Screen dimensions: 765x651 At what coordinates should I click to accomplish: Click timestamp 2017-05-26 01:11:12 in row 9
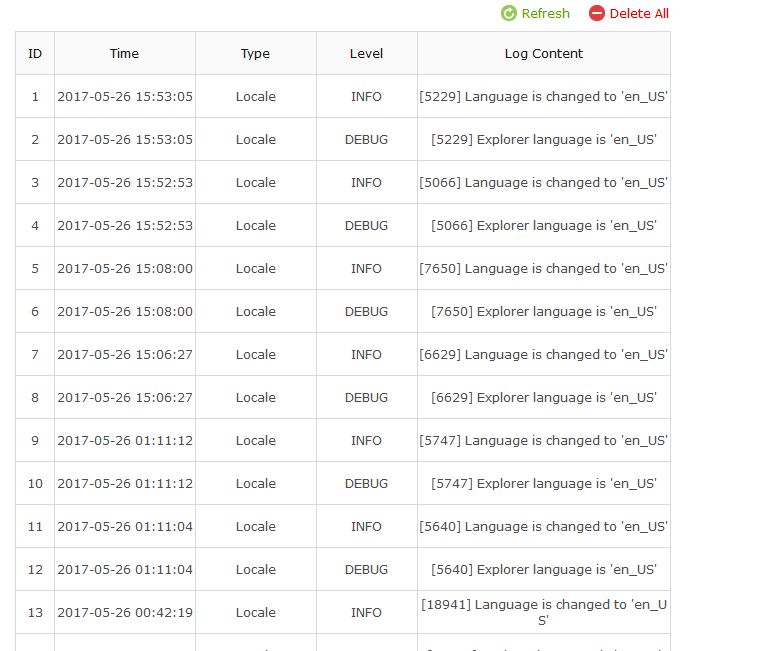coord(125,441)
